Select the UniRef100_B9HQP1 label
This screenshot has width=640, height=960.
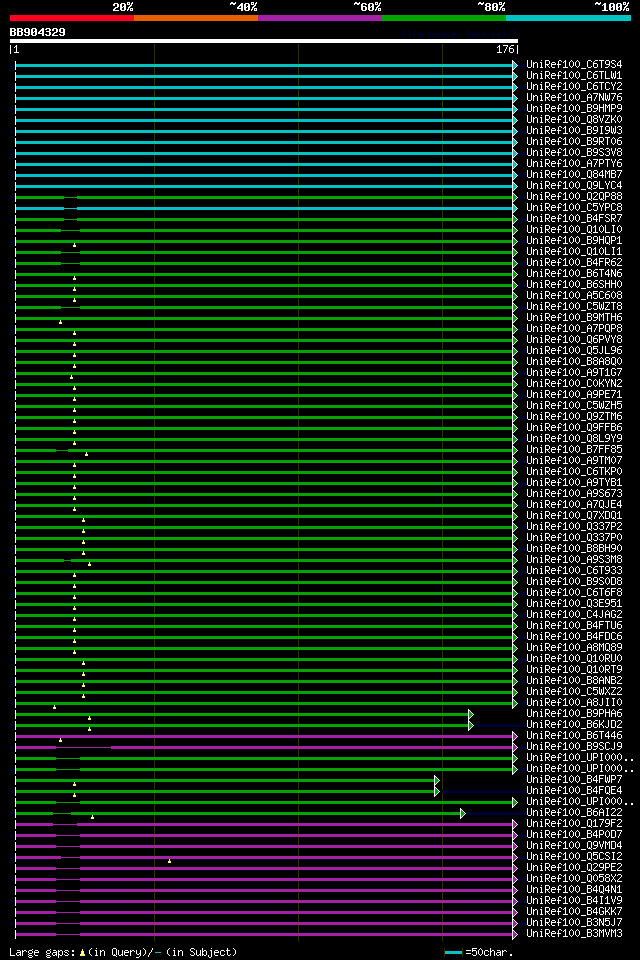point(574,241)
